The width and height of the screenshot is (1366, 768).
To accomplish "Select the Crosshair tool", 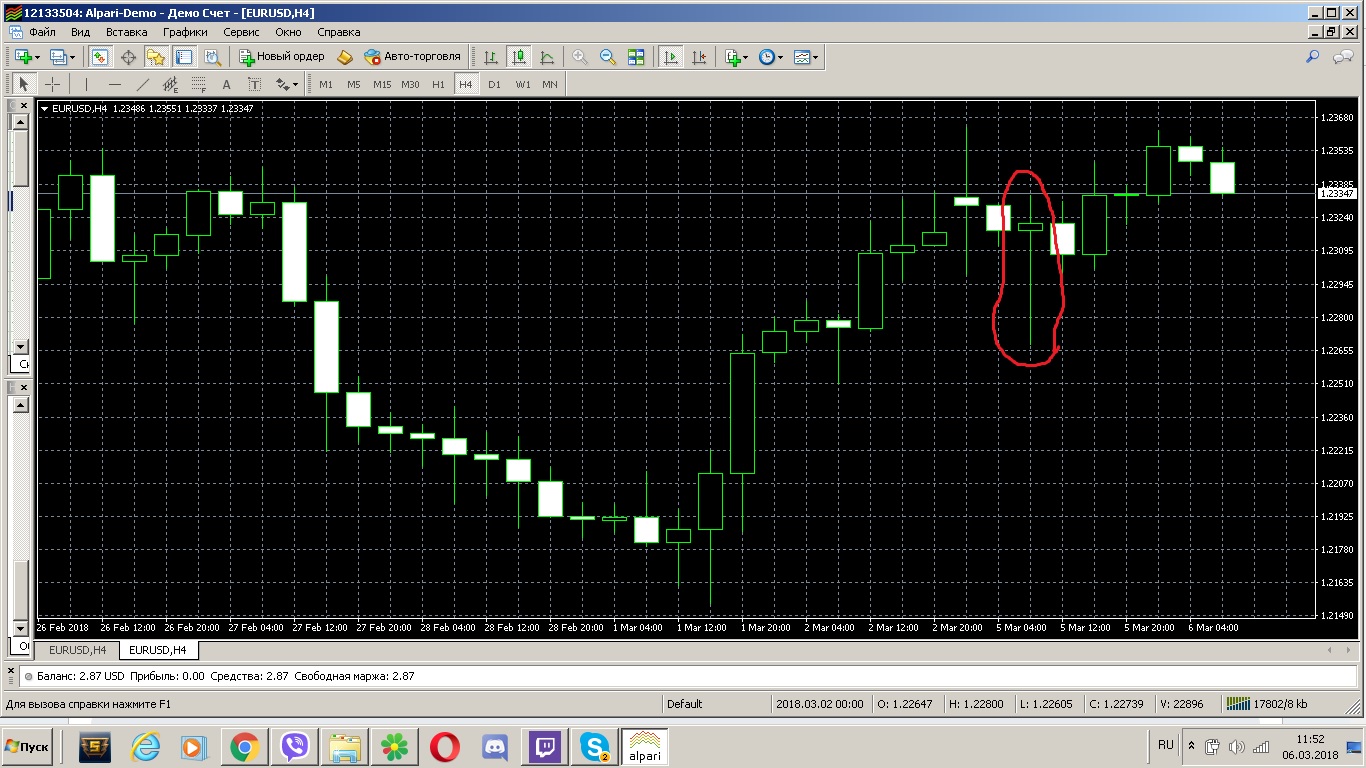I will (52, 84).
